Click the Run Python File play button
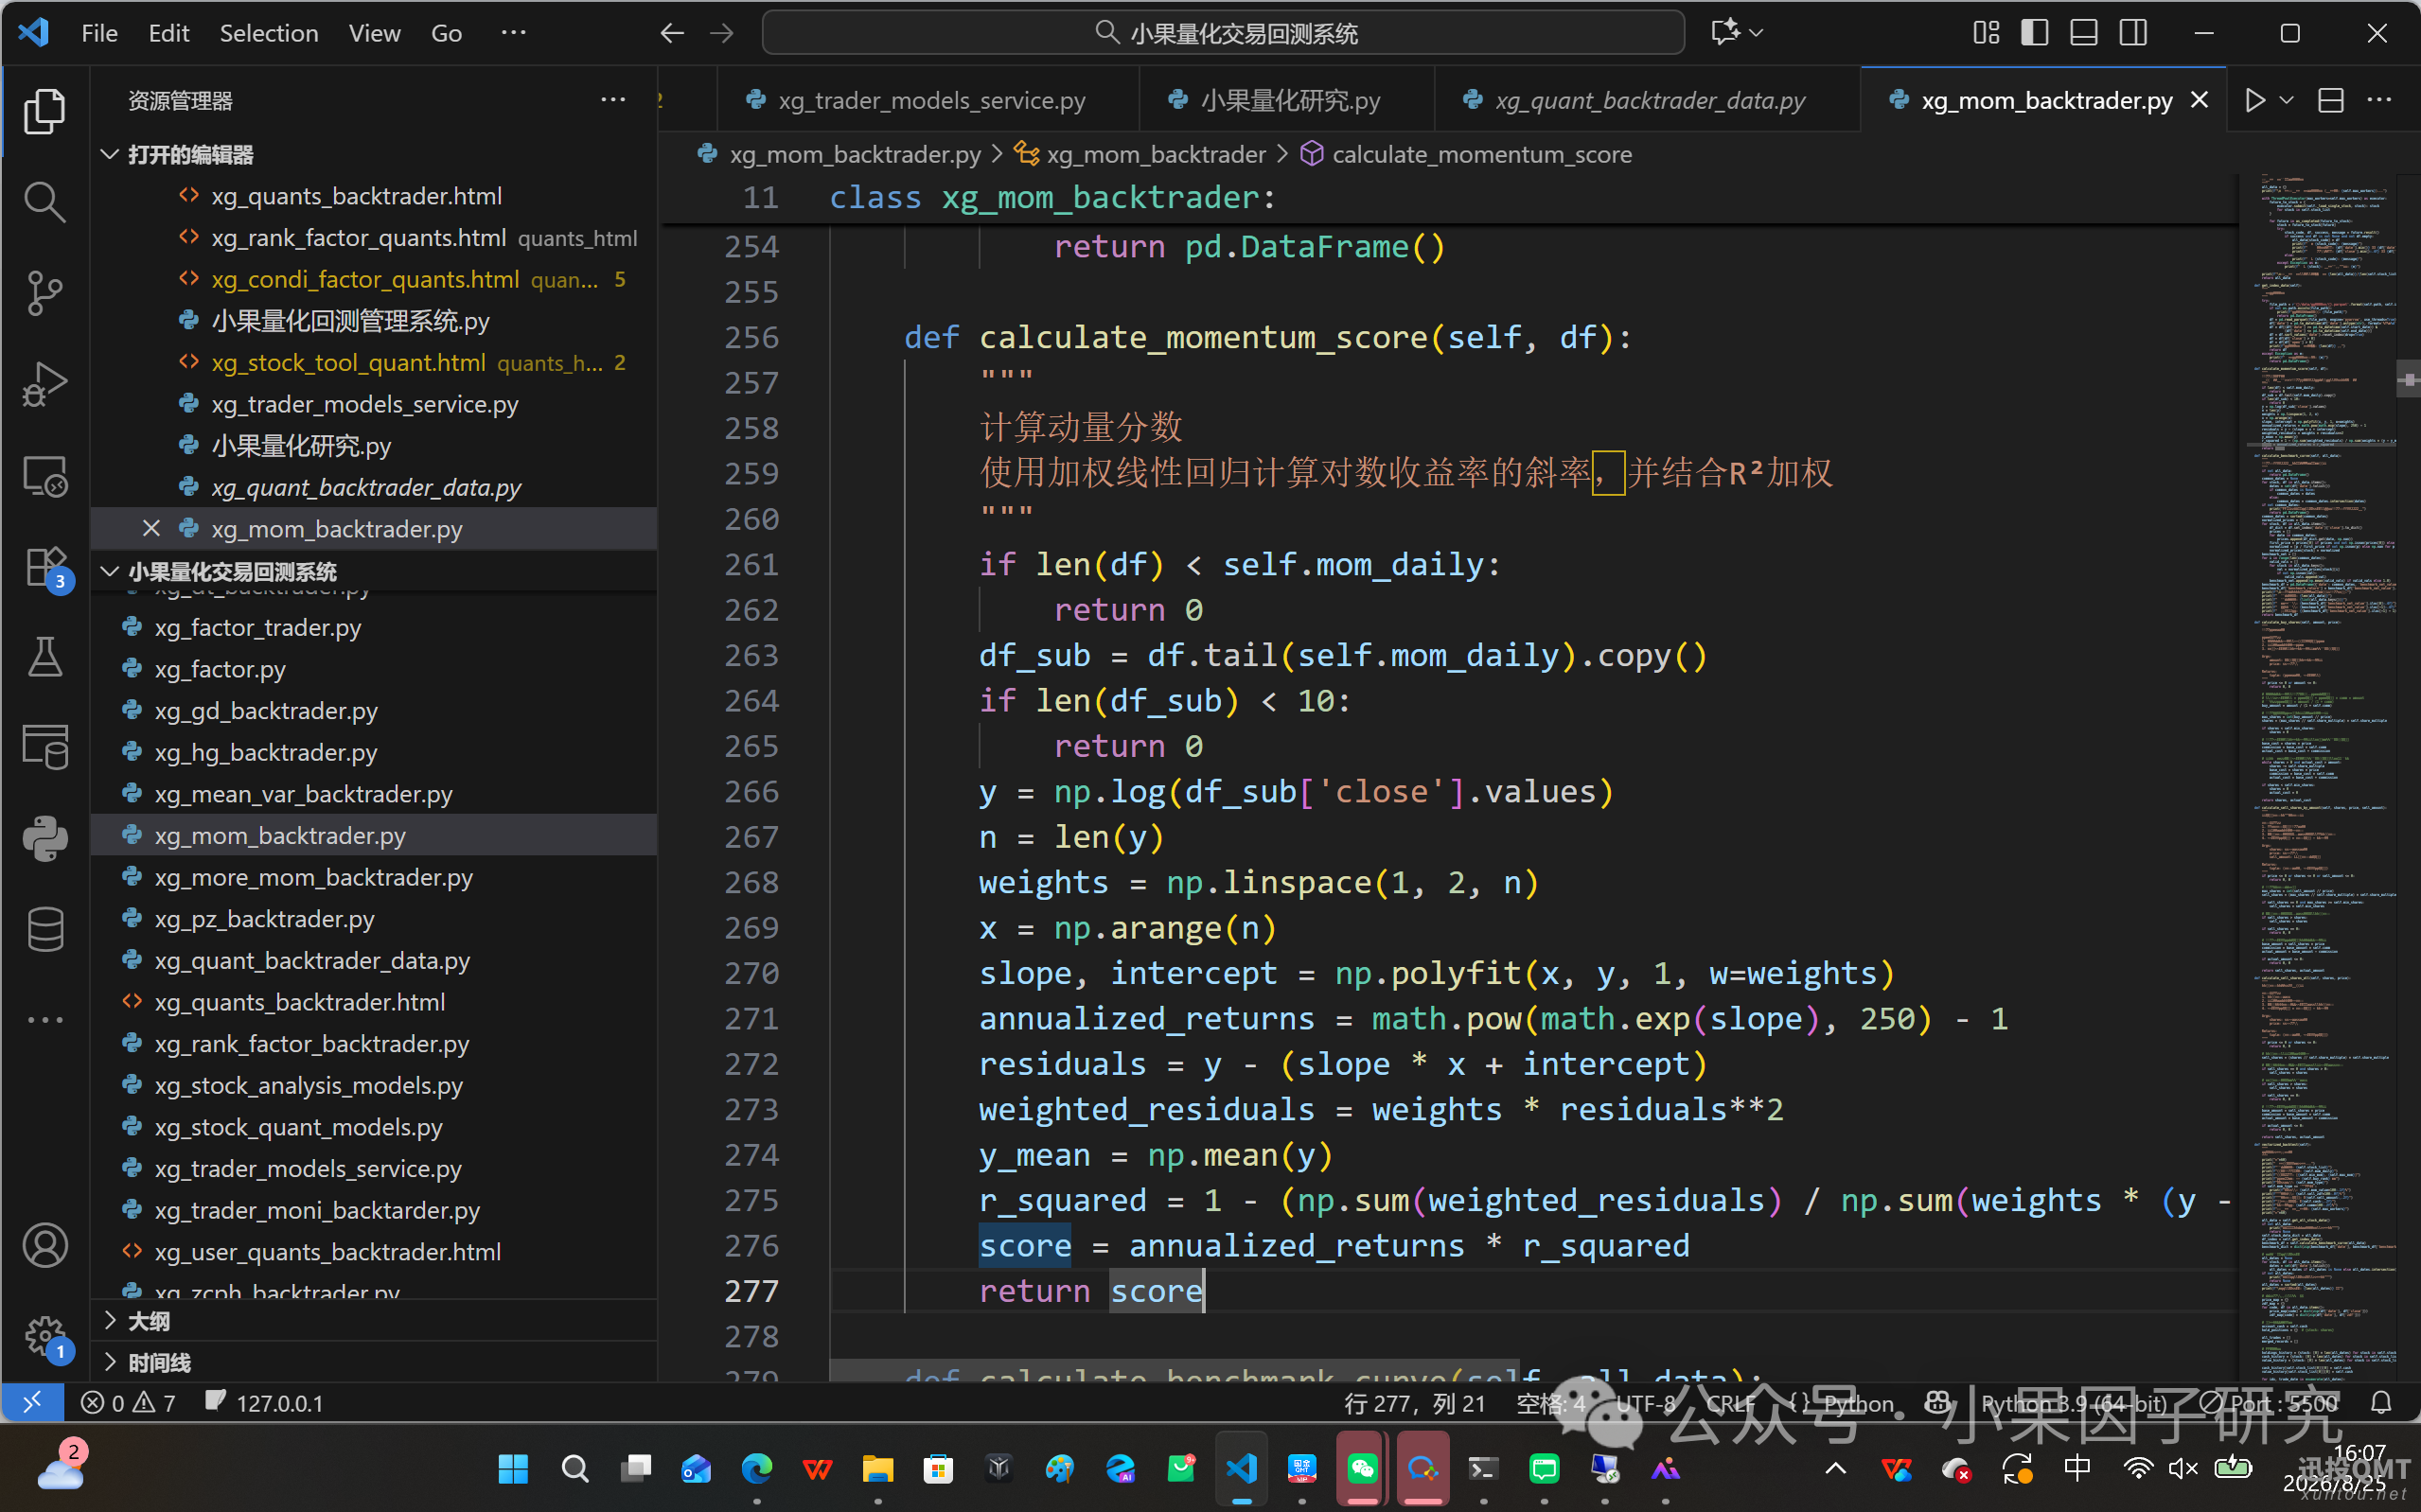This screenshot has height=1512, width=2421. (2254, 100)
